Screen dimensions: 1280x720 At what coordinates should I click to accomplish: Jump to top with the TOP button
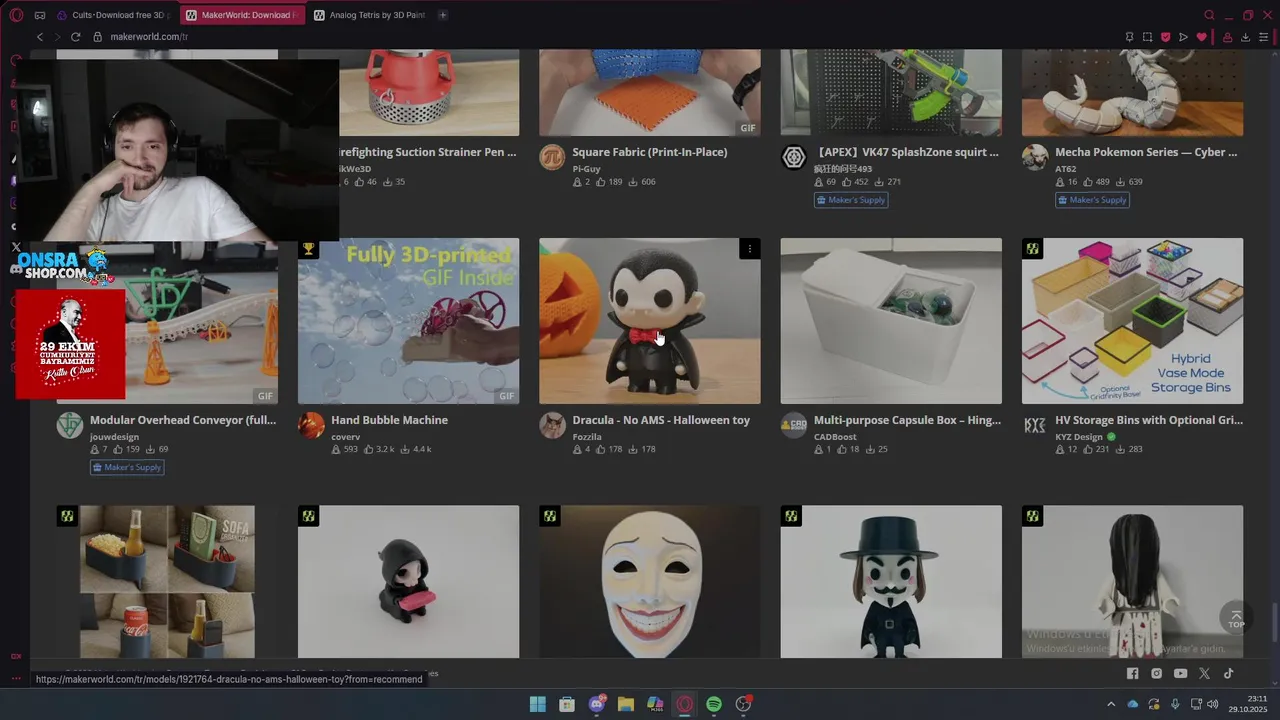pos(1236,618)
